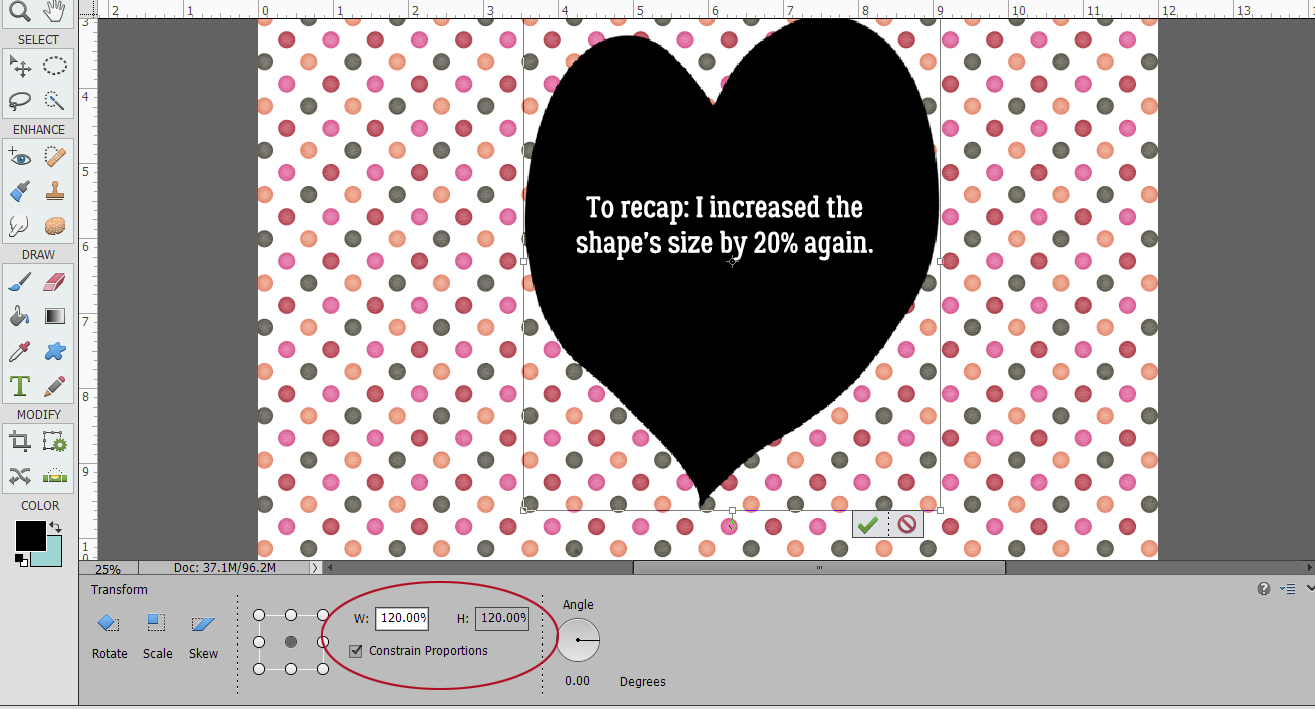Viewport: 1315px width, 709px height.
Task: Click the Angle dial control
Action: pyautogui.click(x=578, y=640)
